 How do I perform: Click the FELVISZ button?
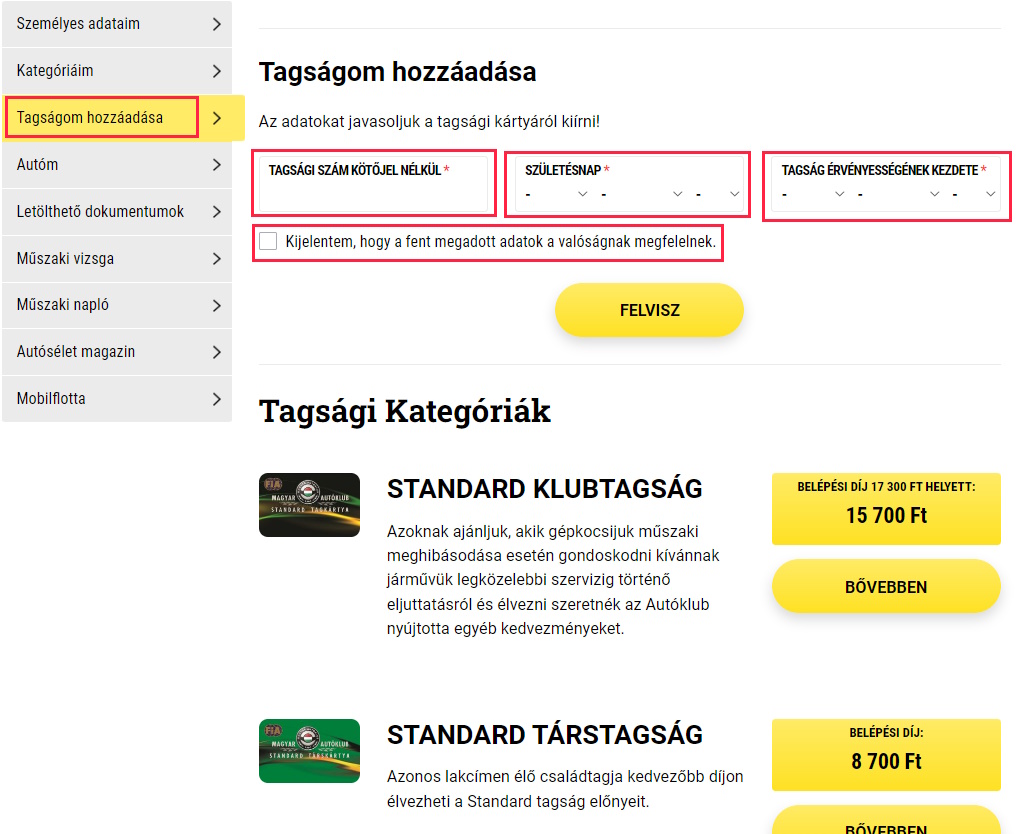[x=649, y=310]
